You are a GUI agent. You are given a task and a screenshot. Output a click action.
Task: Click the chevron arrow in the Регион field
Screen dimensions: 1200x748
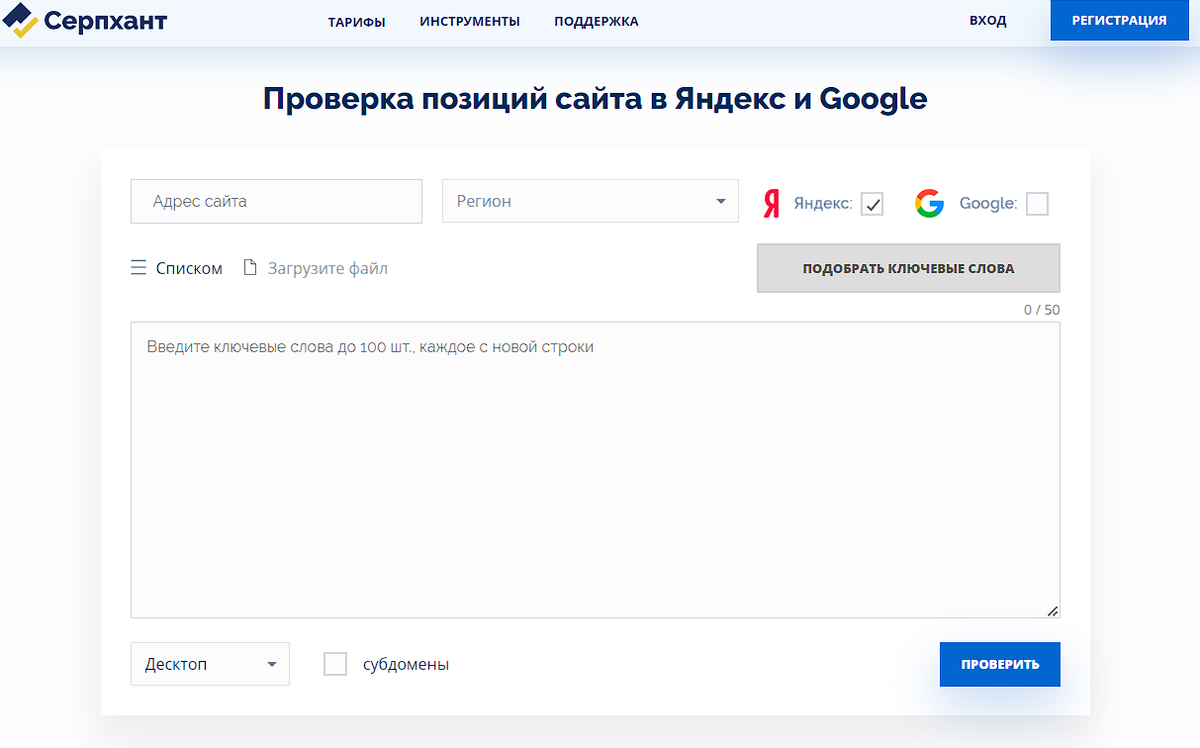pyautogui.click(x=720, y=201)
